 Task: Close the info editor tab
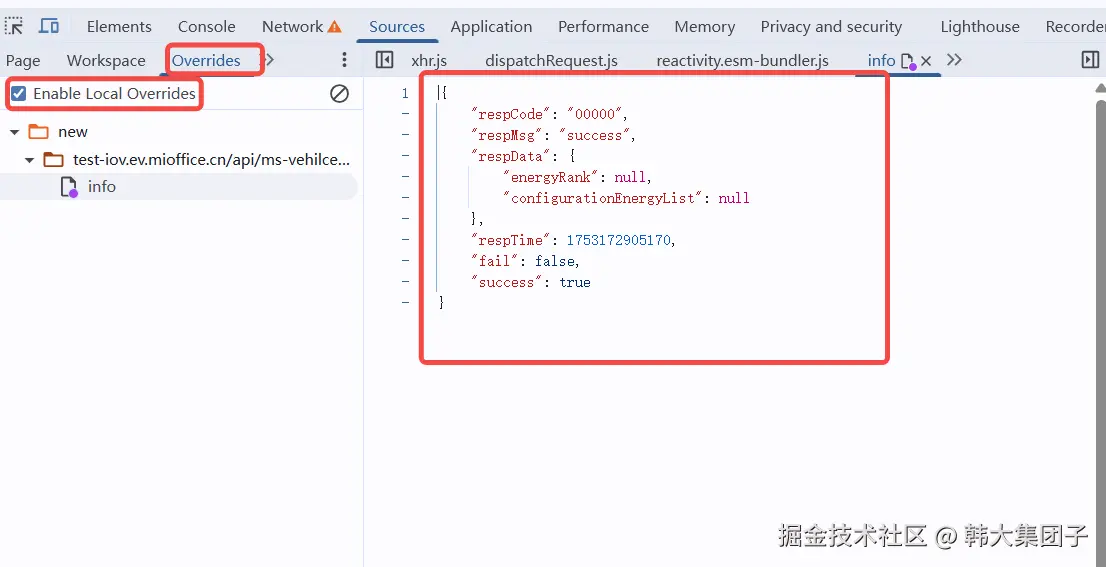[x=926, y=61]
